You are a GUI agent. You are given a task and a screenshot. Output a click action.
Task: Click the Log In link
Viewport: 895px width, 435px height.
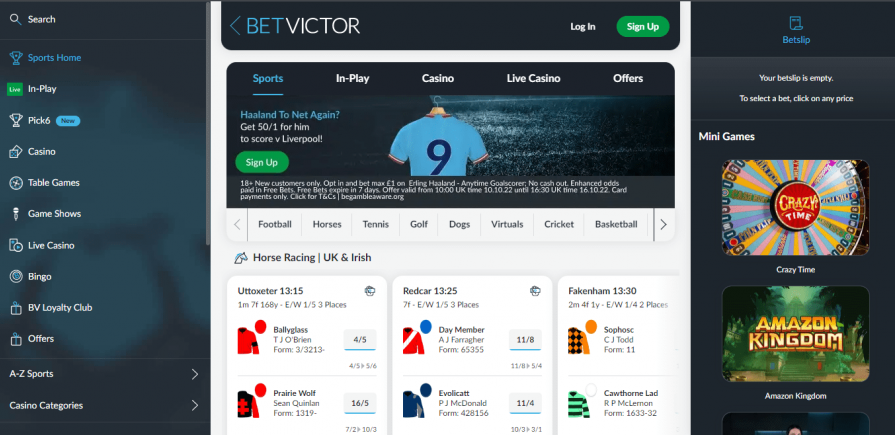tap(583, 26)
